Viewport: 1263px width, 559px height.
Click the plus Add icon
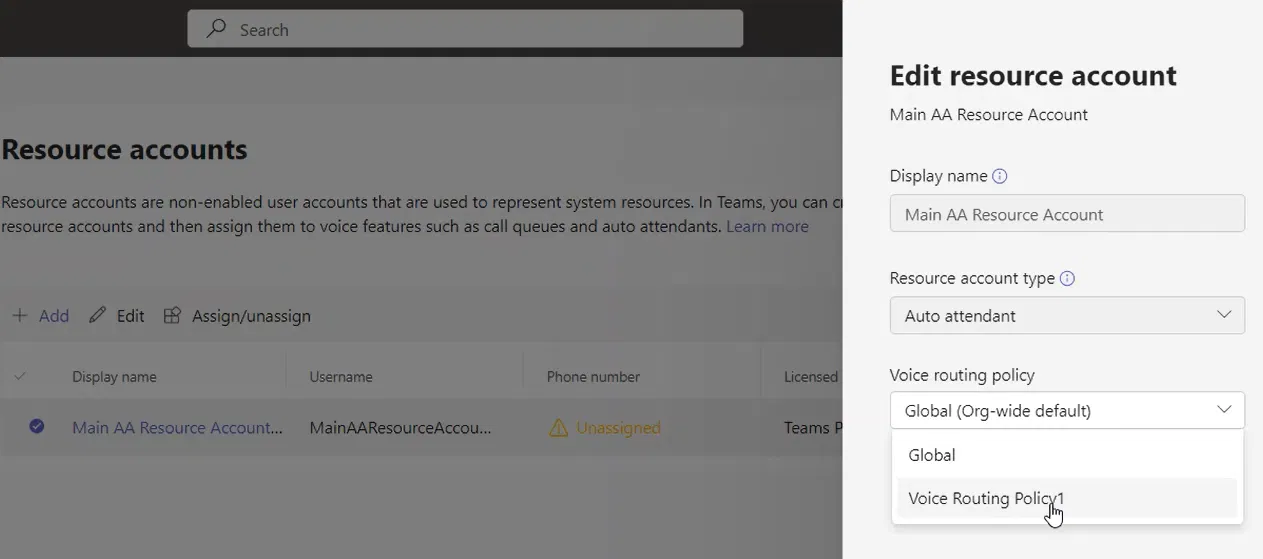tap(20, 316)
